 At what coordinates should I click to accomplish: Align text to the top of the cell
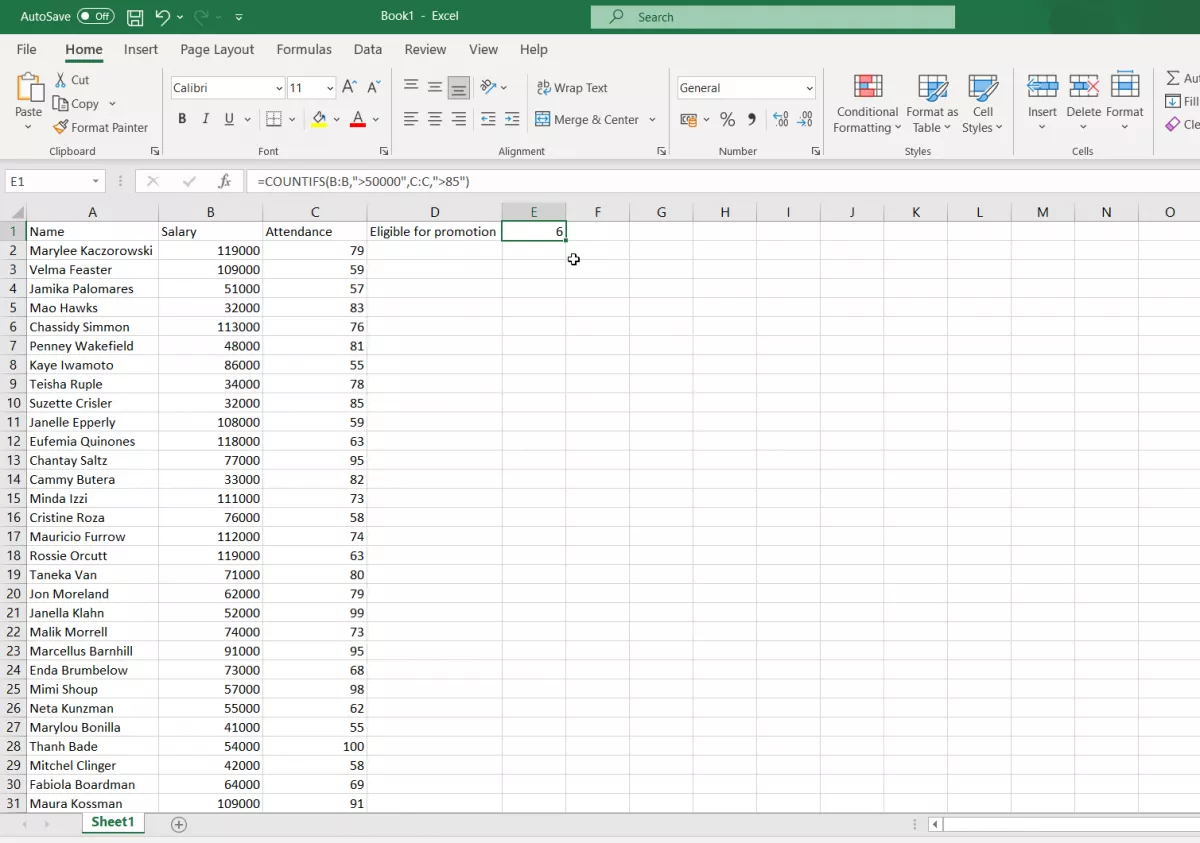tap(411, 88)
